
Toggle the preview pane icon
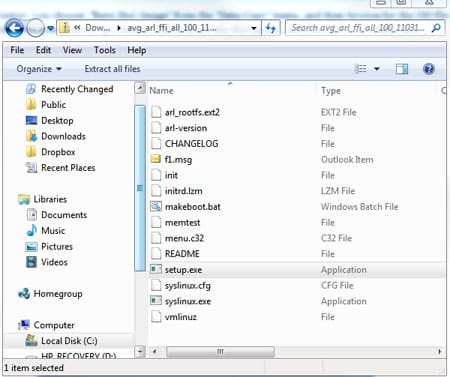click(x=402, y=69)
